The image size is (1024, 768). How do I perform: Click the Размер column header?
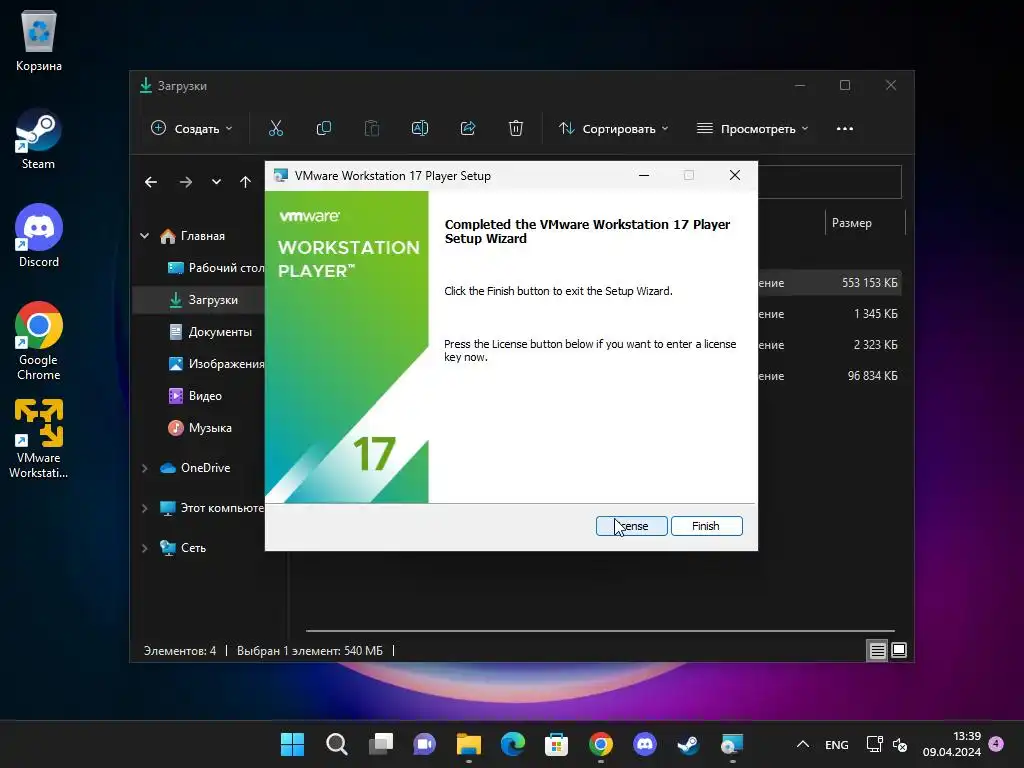865,223
